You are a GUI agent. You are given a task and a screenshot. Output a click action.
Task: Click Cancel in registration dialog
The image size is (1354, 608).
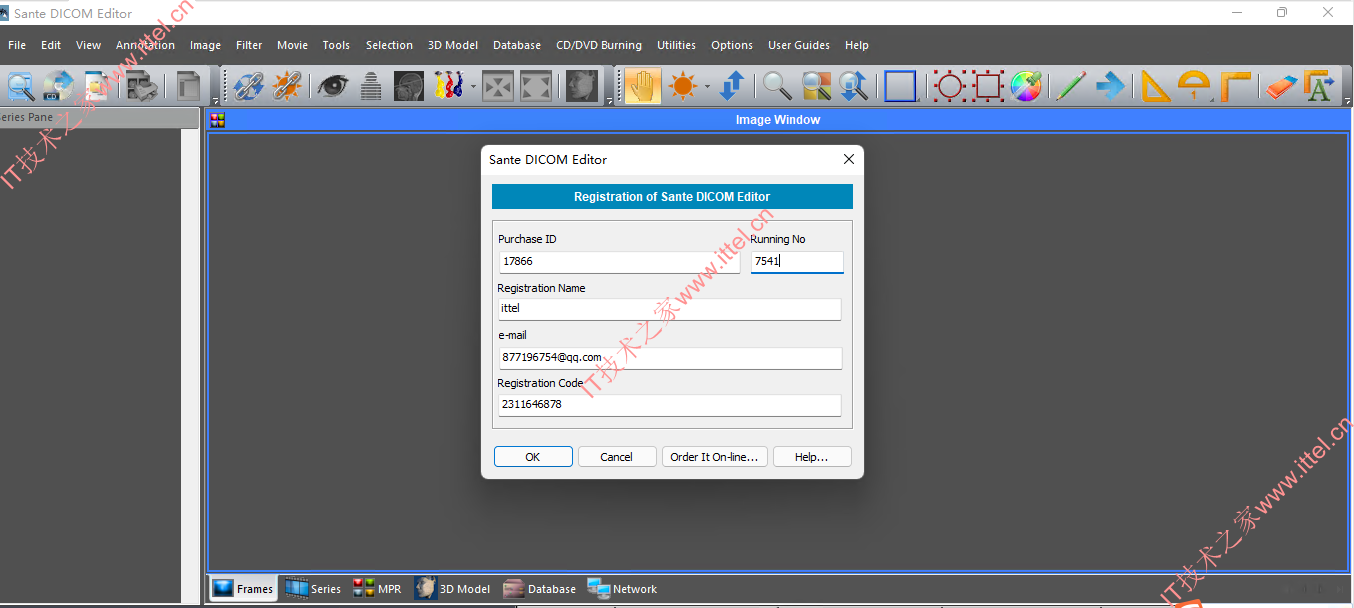(617, 457)
